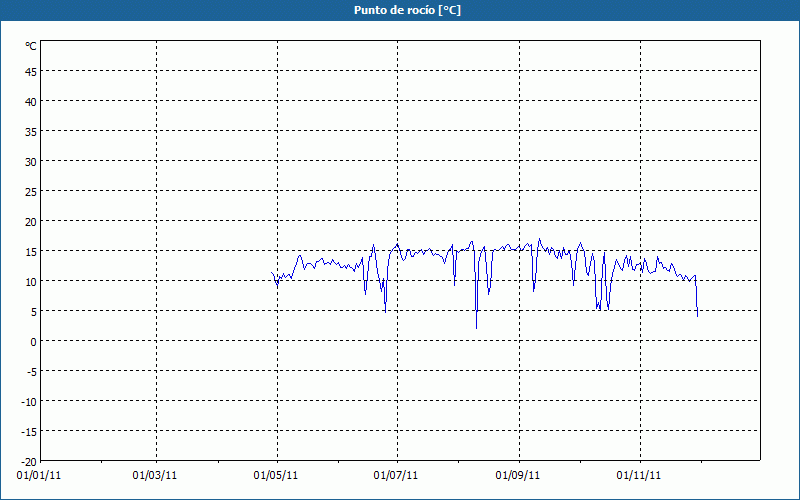Click the 01/01/11 date label
The image size is (800, 500).
click(x=39, y=476)
